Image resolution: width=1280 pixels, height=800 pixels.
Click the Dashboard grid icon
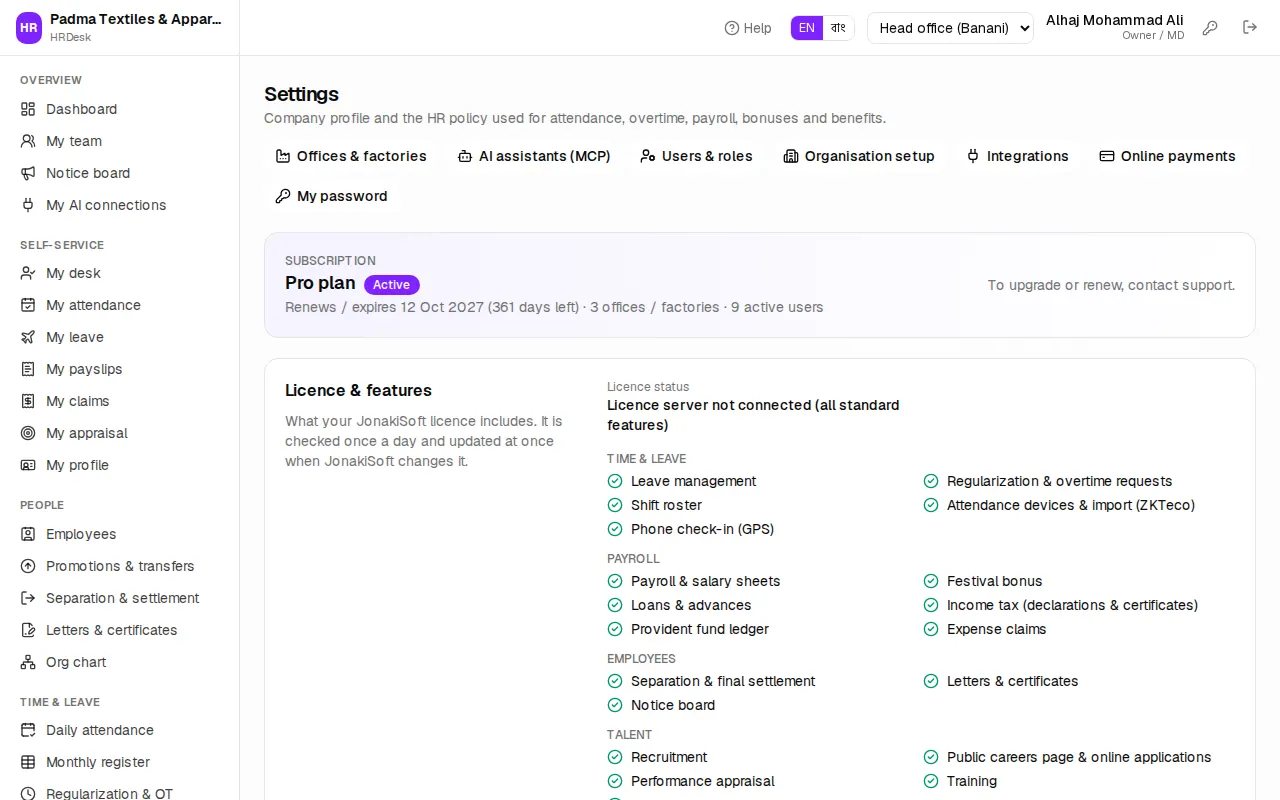coord(28,109)
